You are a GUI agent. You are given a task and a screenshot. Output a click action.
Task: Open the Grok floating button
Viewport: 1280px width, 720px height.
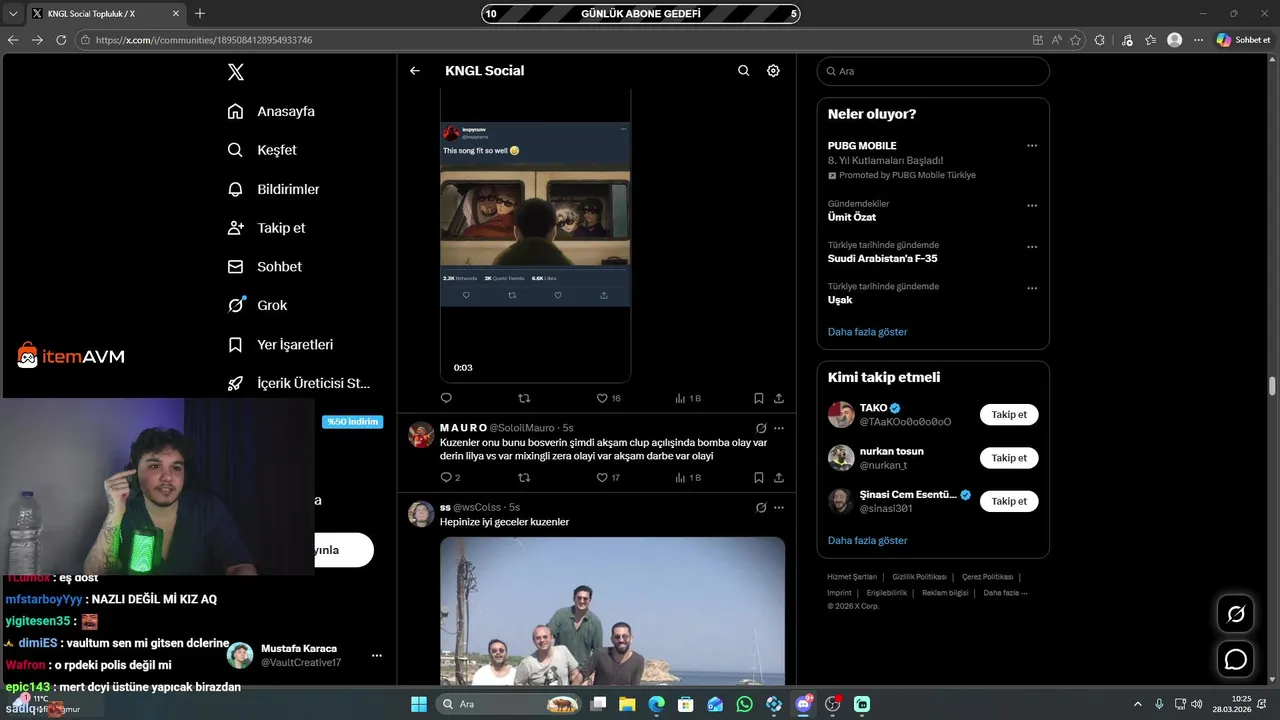tap(1236, 614)
